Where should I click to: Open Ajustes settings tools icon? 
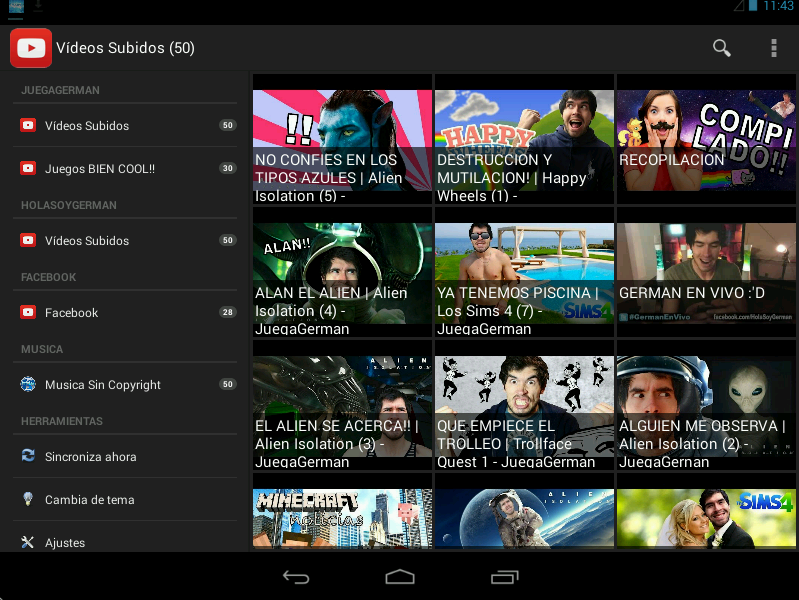tap(28, 542)
